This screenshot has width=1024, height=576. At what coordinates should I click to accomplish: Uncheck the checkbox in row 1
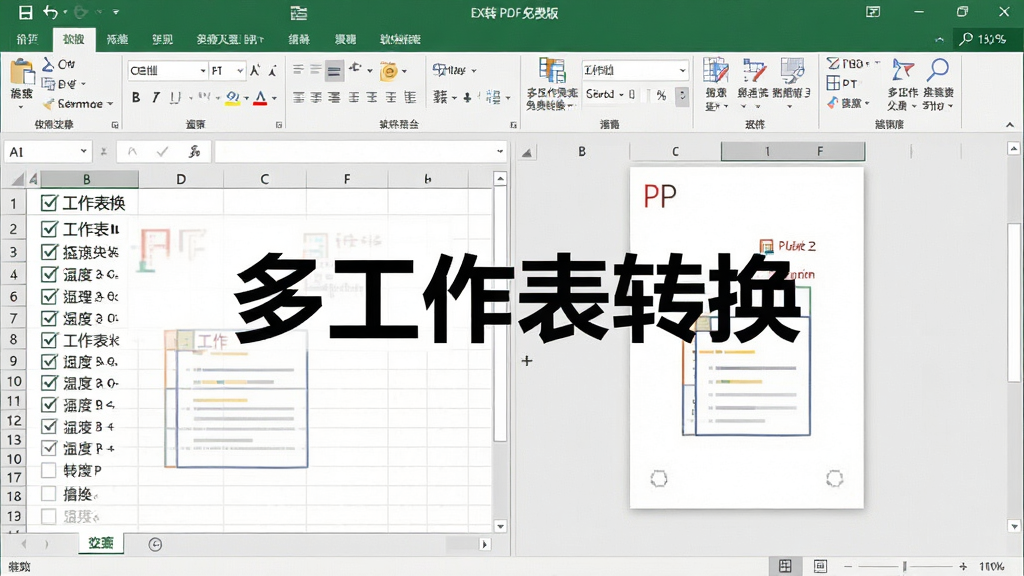click(49, 202)
